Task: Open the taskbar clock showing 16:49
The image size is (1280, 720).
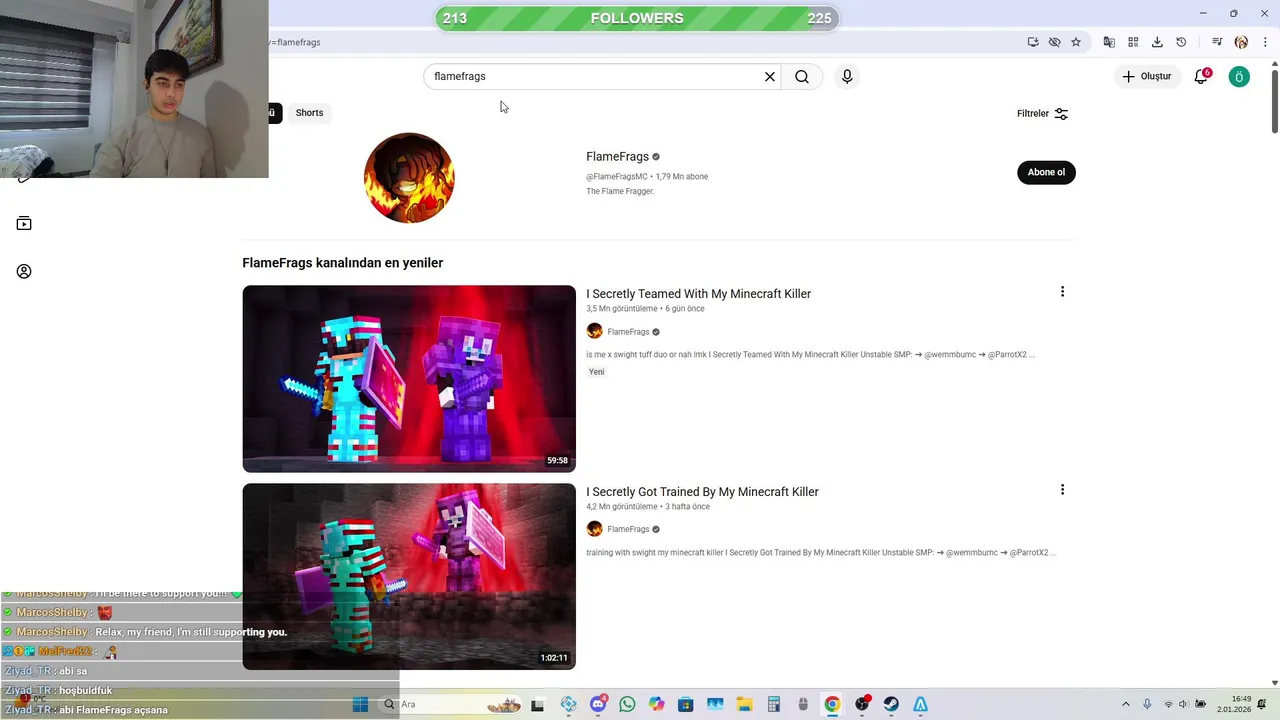Action: tap(1234, 705)
